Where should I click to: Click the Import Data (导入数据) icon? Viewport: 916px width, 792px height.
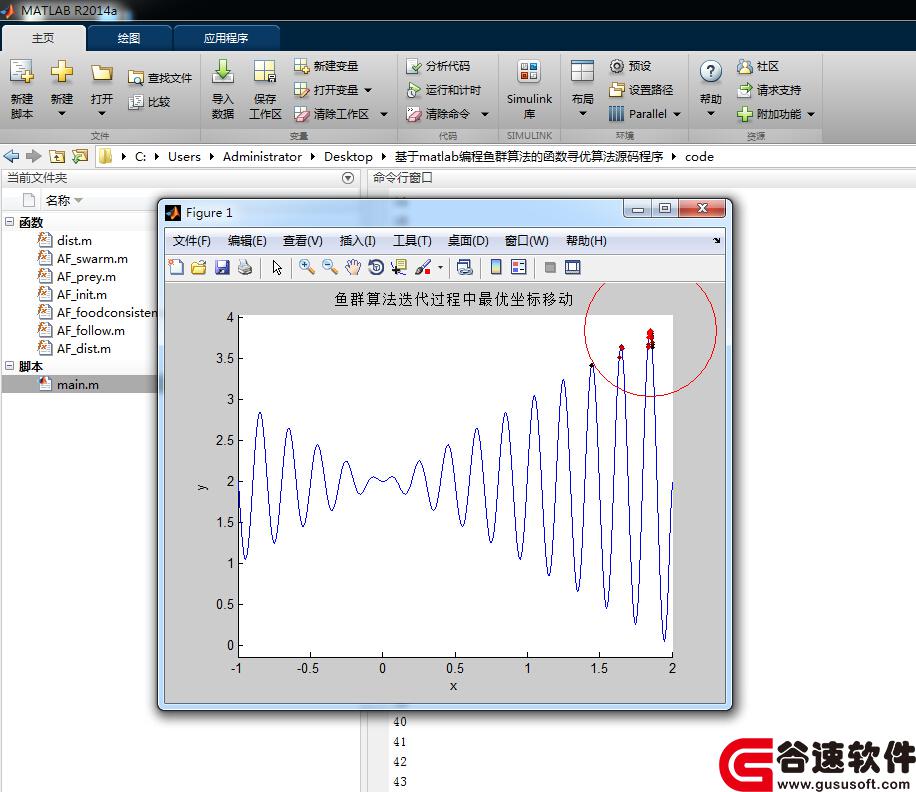223,72
